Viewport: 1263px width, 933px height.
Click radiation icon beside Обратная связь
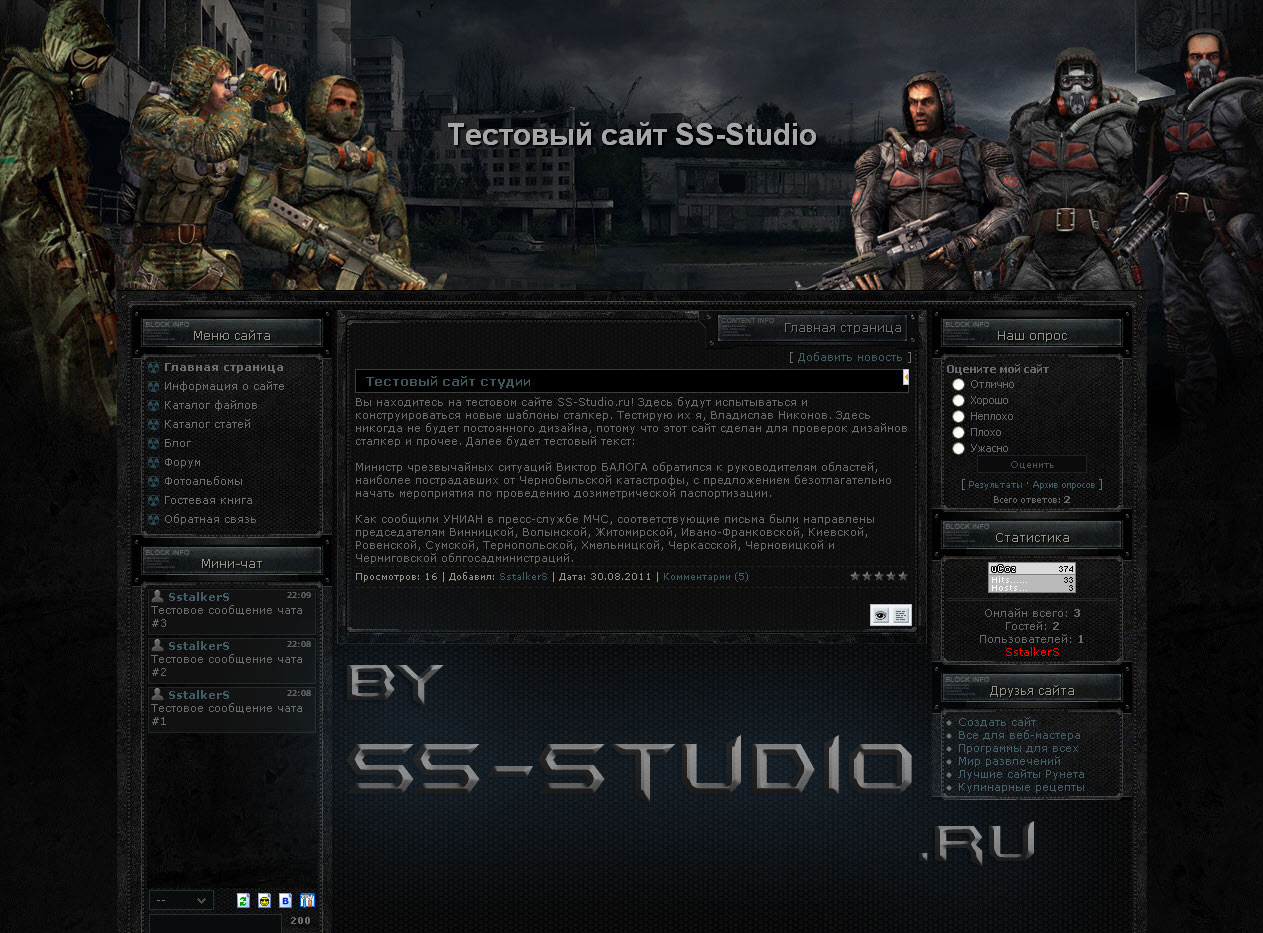click(153, 519)
